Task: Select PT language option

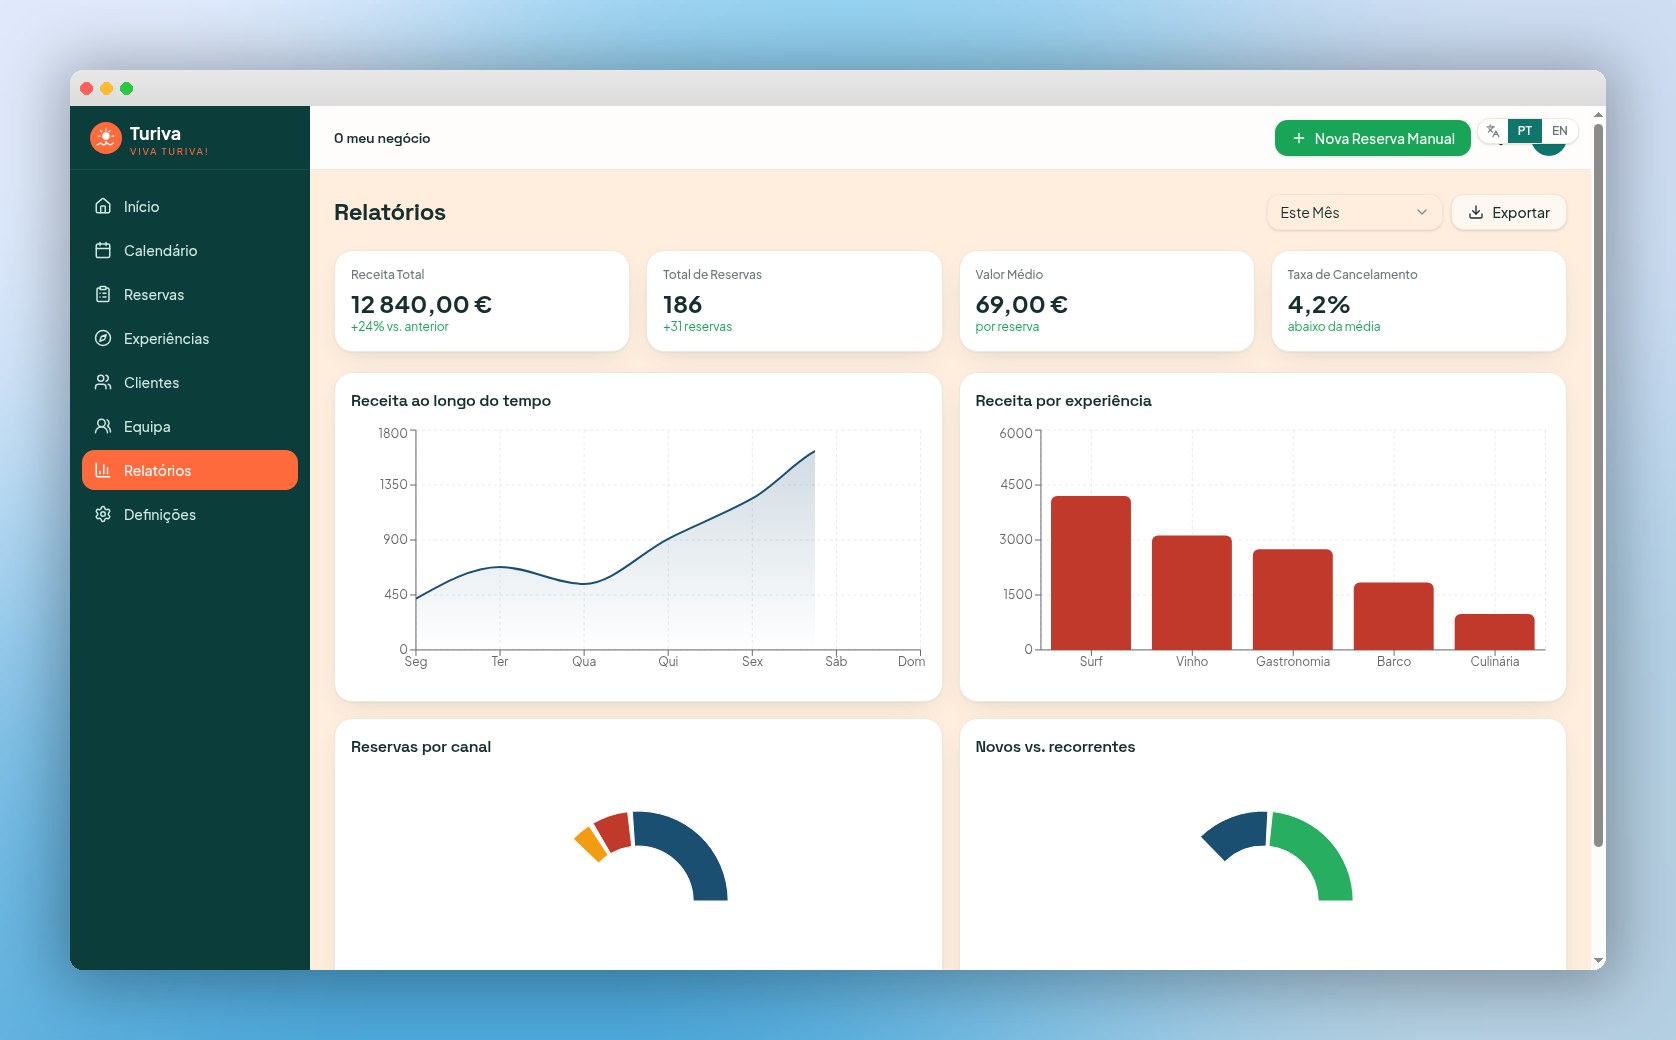Action: pos(1524,131)
